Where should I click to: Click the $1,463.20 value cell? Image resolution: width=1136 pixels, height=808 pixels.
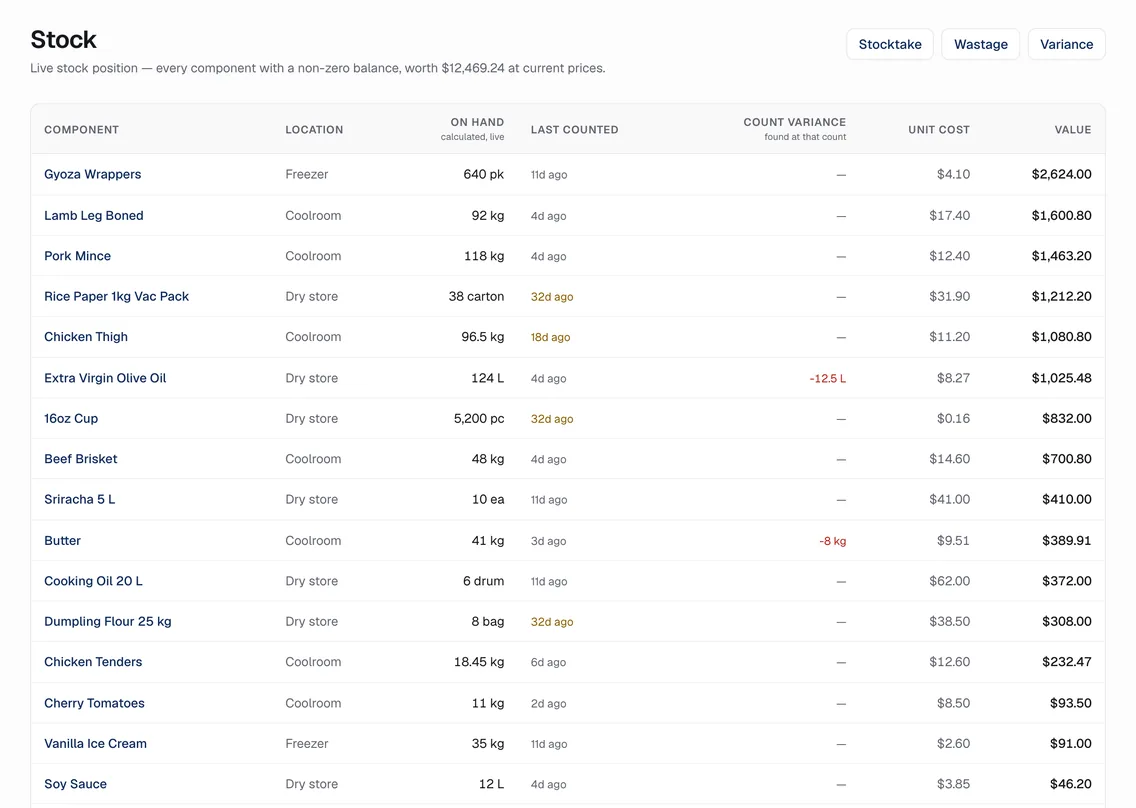pyautogui.click(x=1061, y=256)
